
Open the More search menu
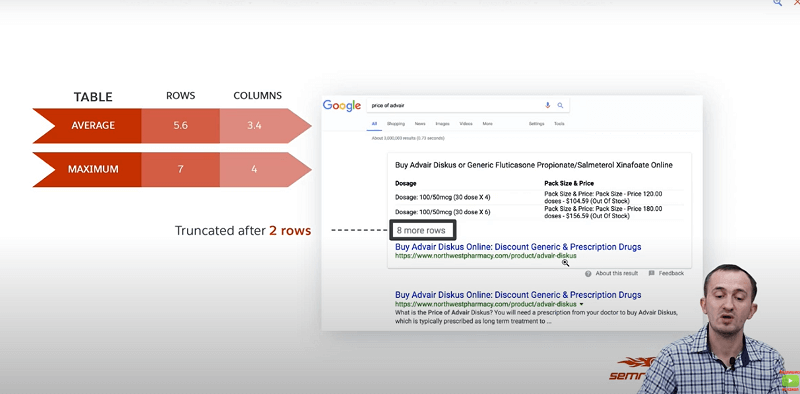tap(487, 124)
